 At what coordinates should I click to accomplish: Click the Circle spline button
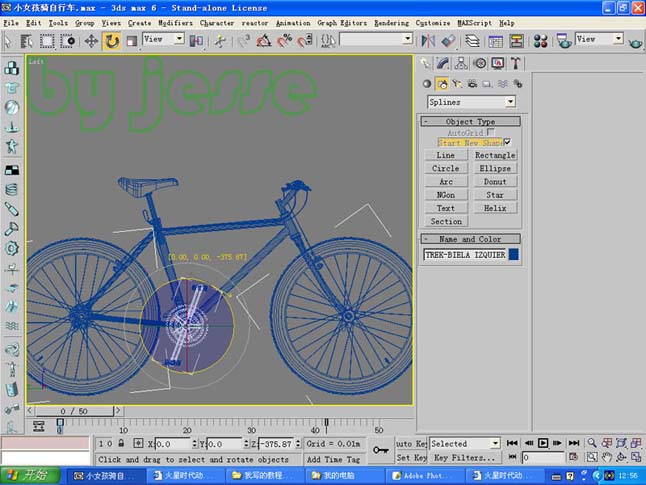(446, 169)
